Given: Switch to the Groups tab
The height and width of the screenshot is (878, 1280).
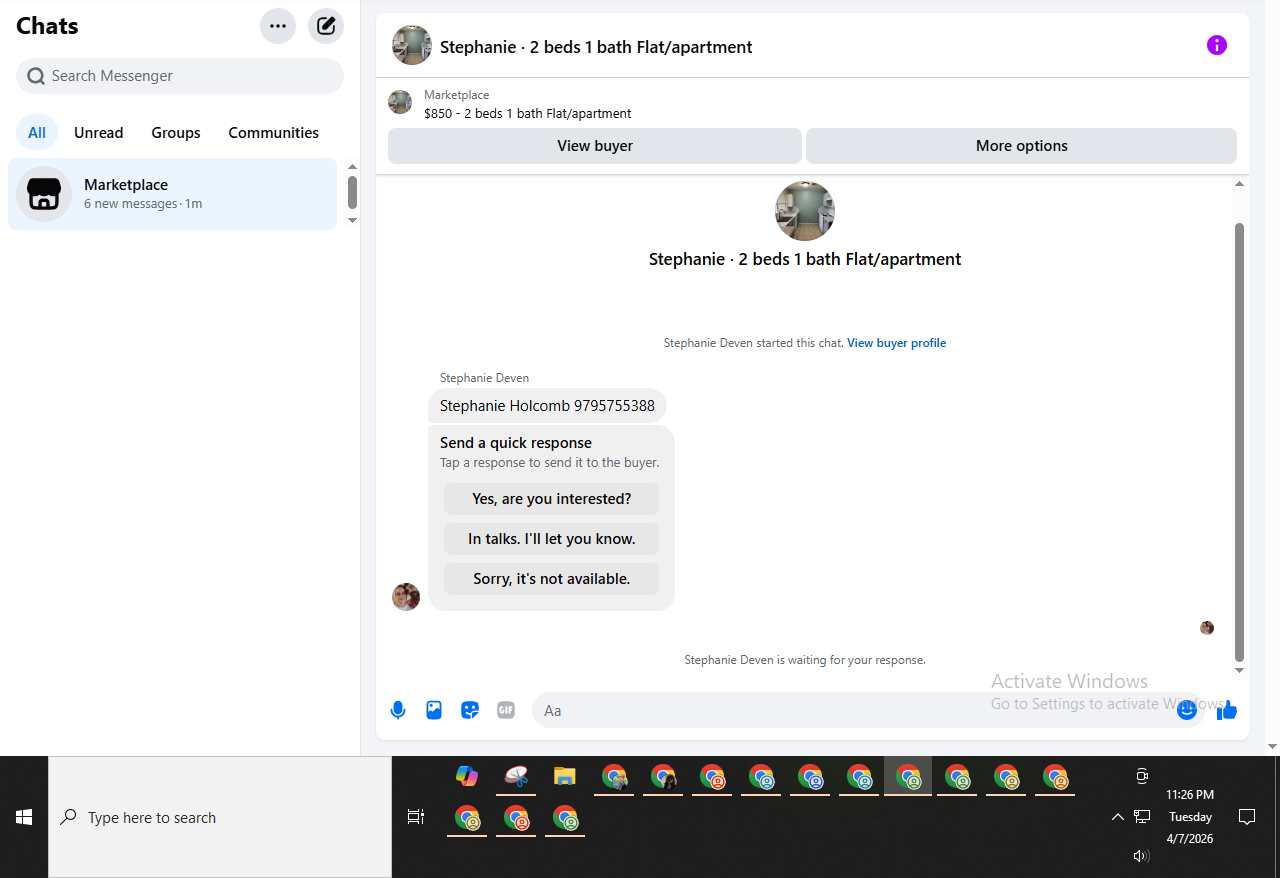Looking at the screenshot, I should pos(176,133).
